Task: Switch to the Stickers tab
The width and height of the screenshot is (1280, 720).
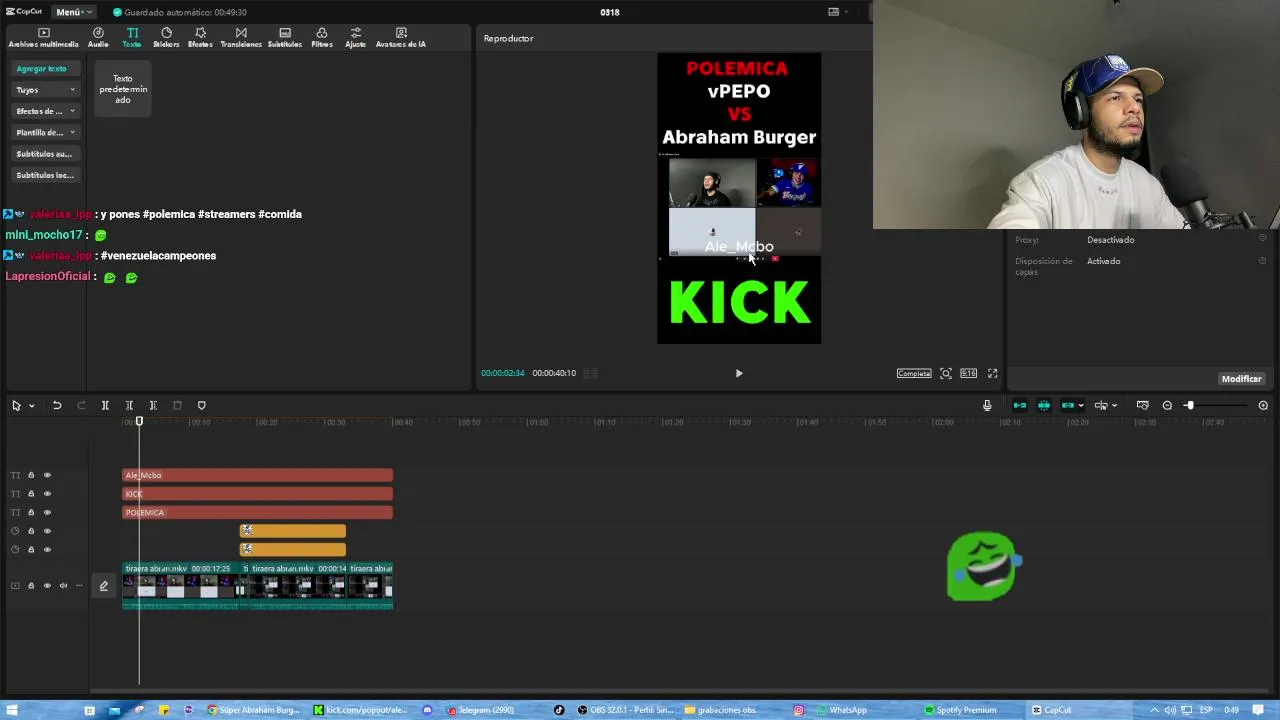Action: 166,38
